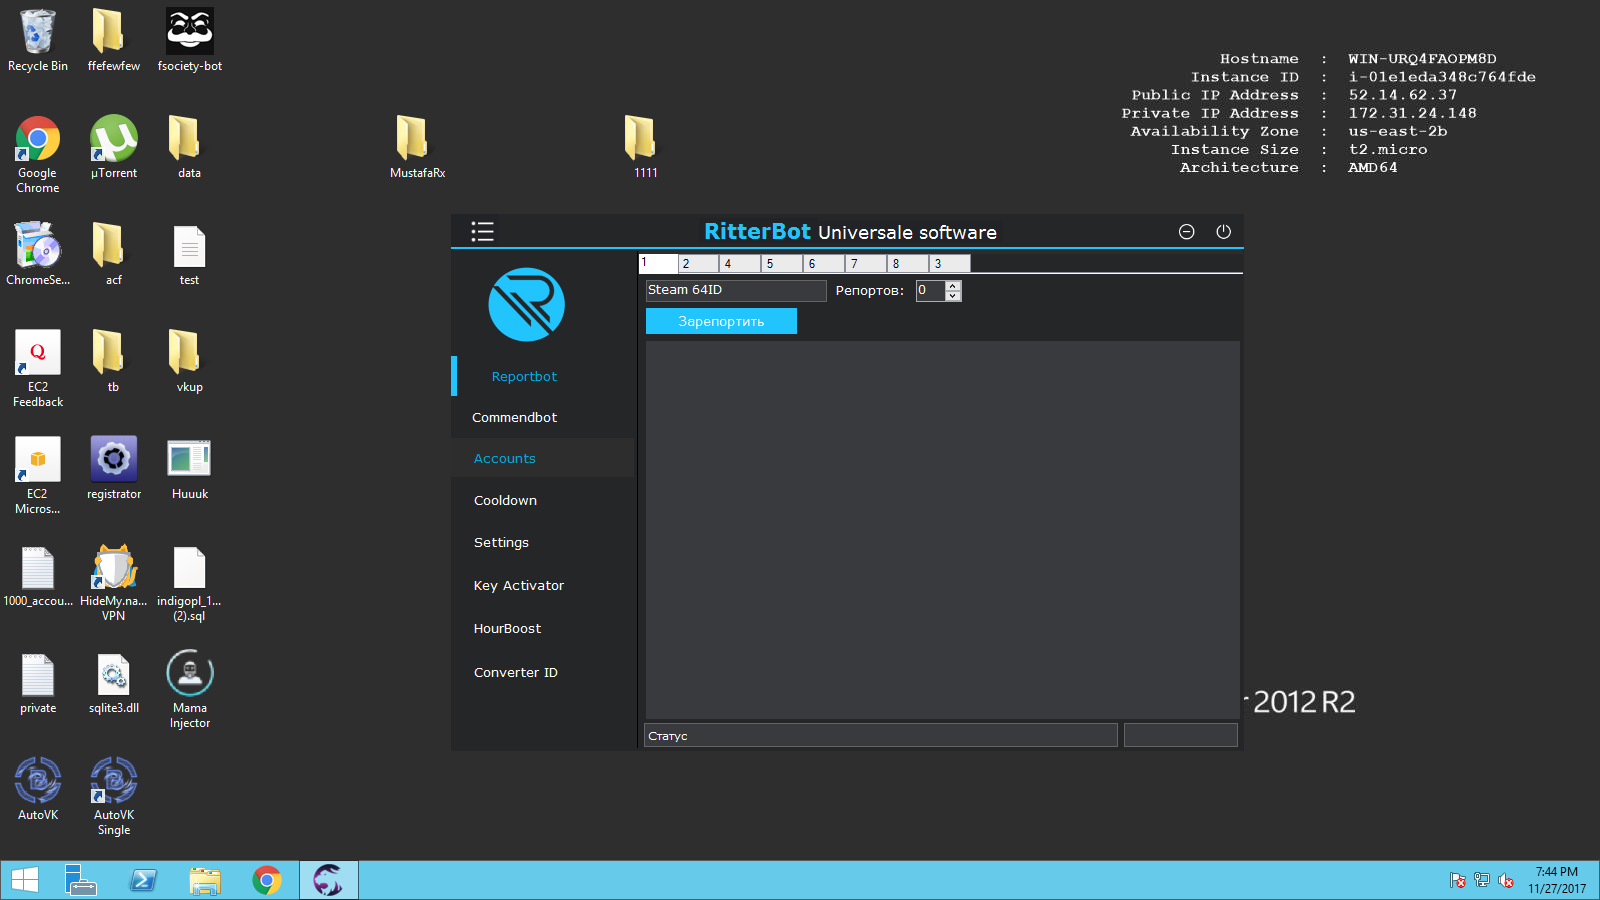
Task: Open the Commendbot section
Action: pyautogui.click(x=514, y=418)
